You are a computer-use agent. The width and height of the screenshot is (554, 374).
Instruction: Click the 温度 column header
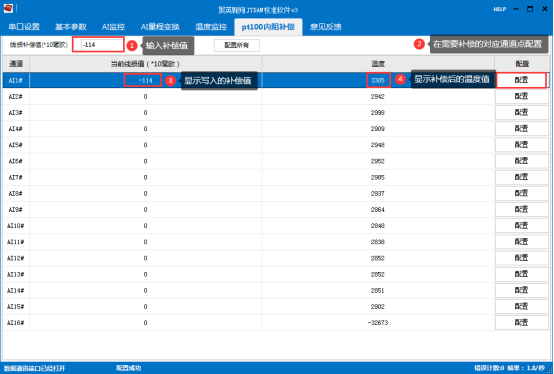point(378,64)
